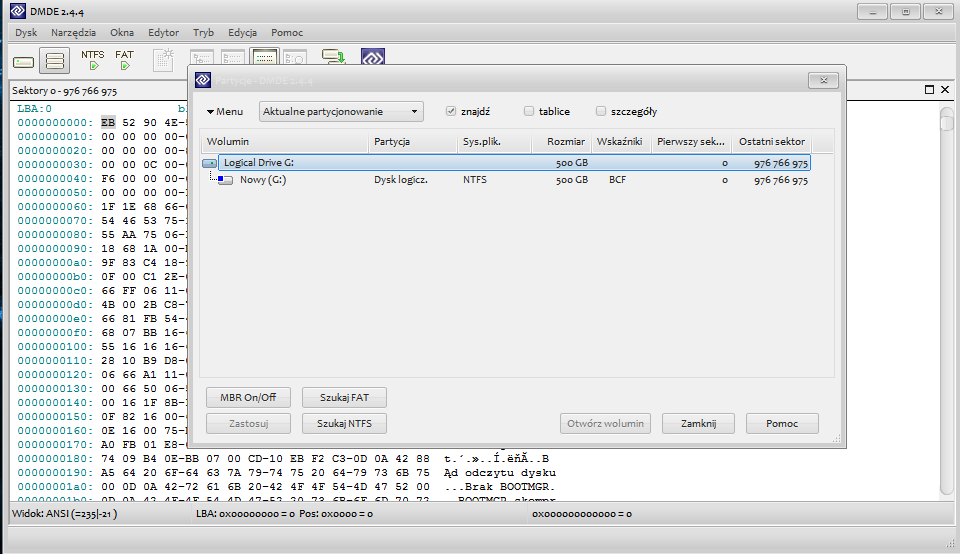Viewport: 960px width, 554px height.
Task: Click the Partycje dialog title icon
Action: pyautogui.click(x=203, y=80)
